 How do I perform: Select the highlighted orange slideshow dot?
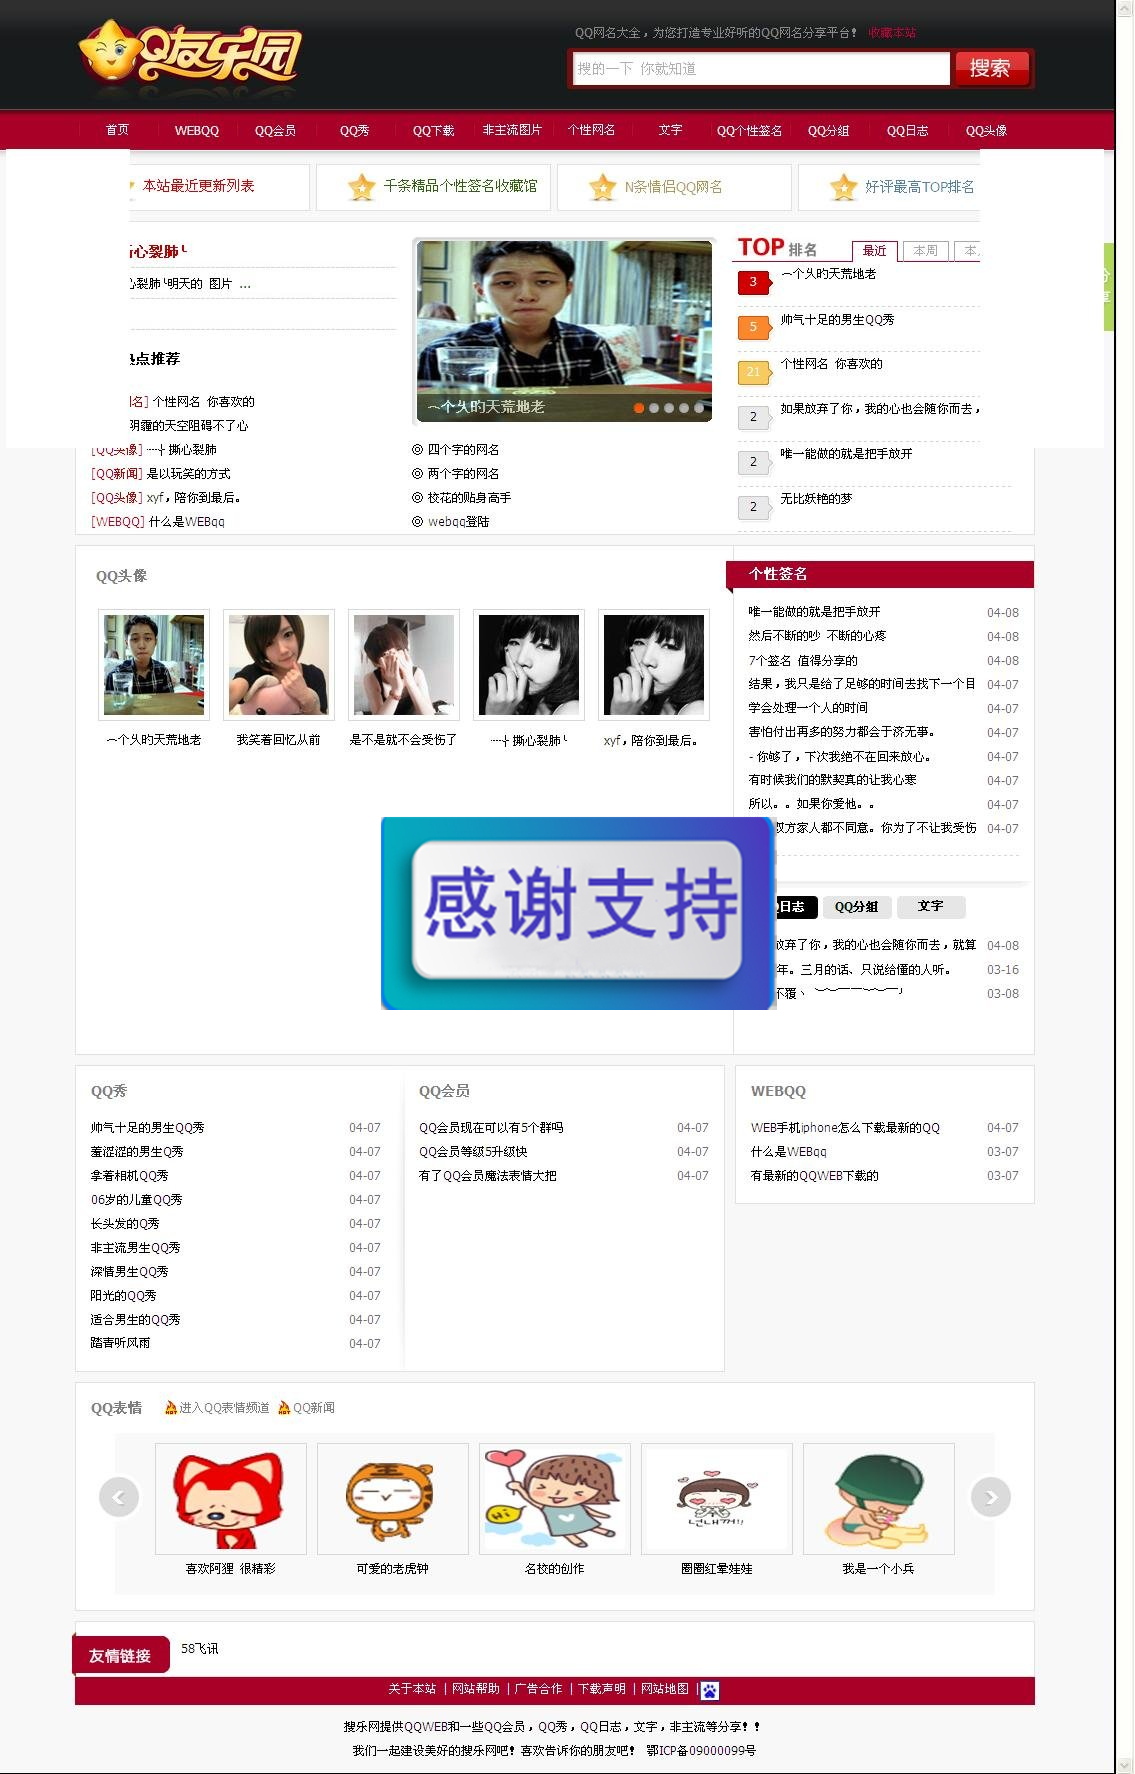tap(639, 408)
